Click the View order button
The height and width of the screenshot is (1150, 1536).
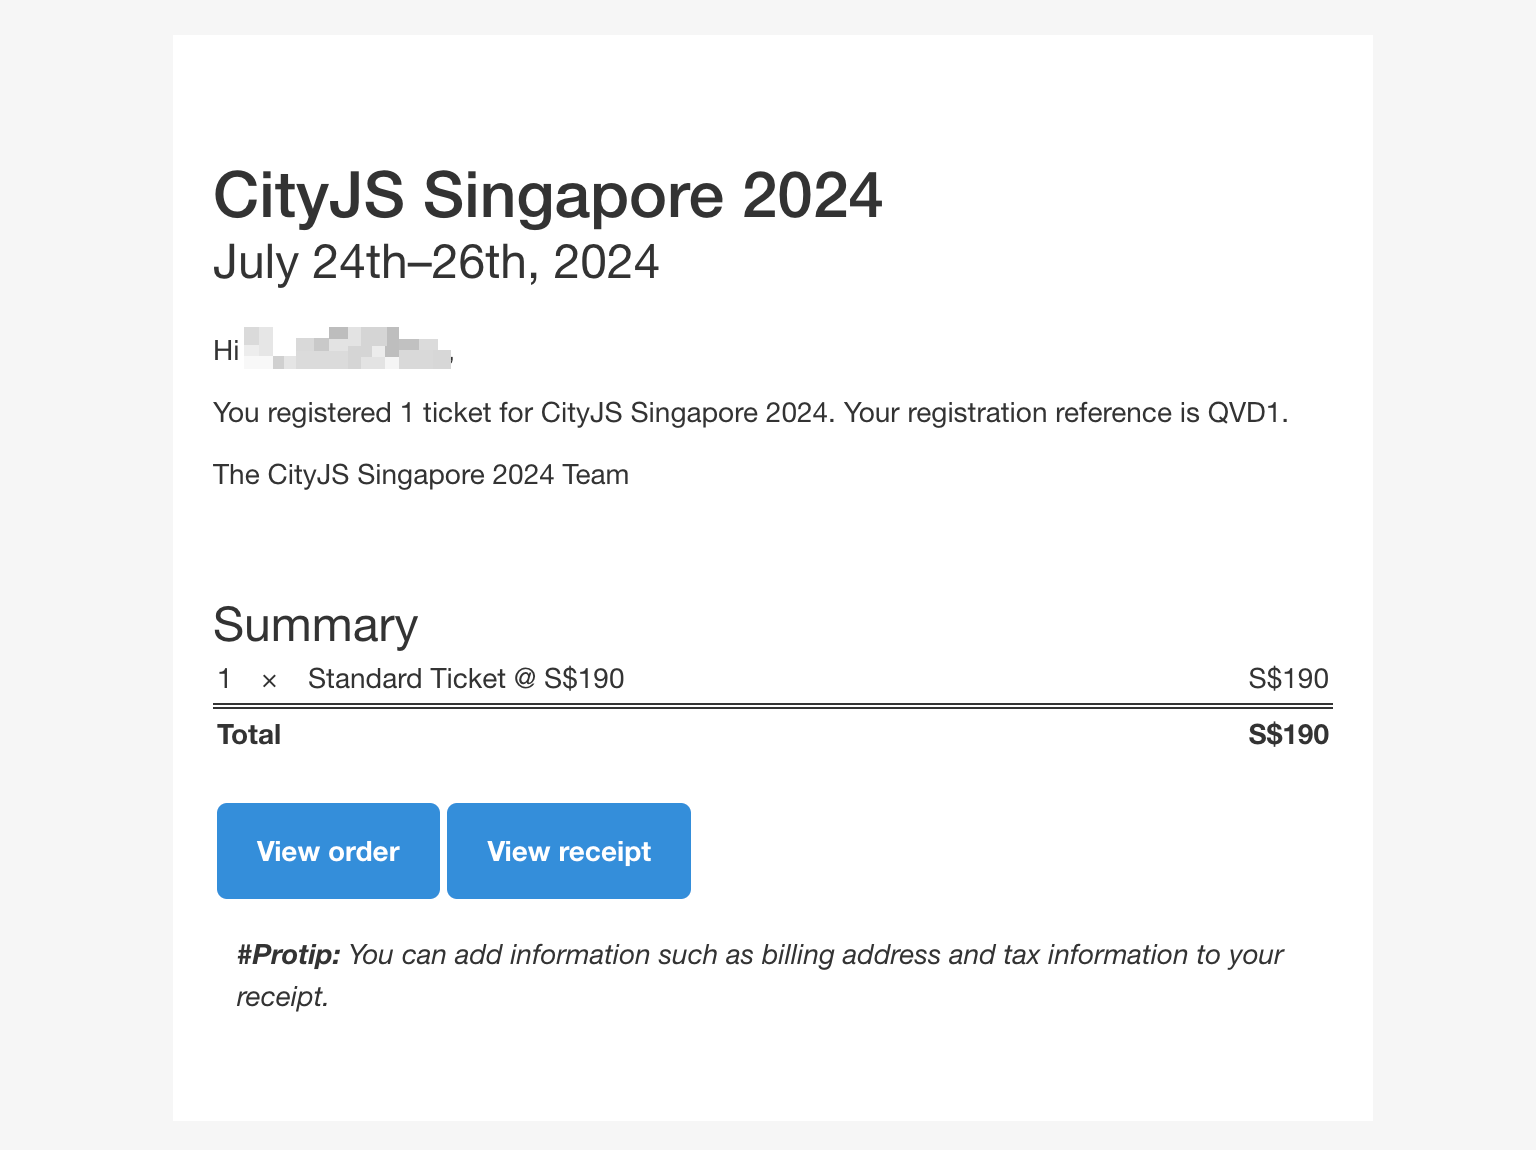tap(327, 851)
